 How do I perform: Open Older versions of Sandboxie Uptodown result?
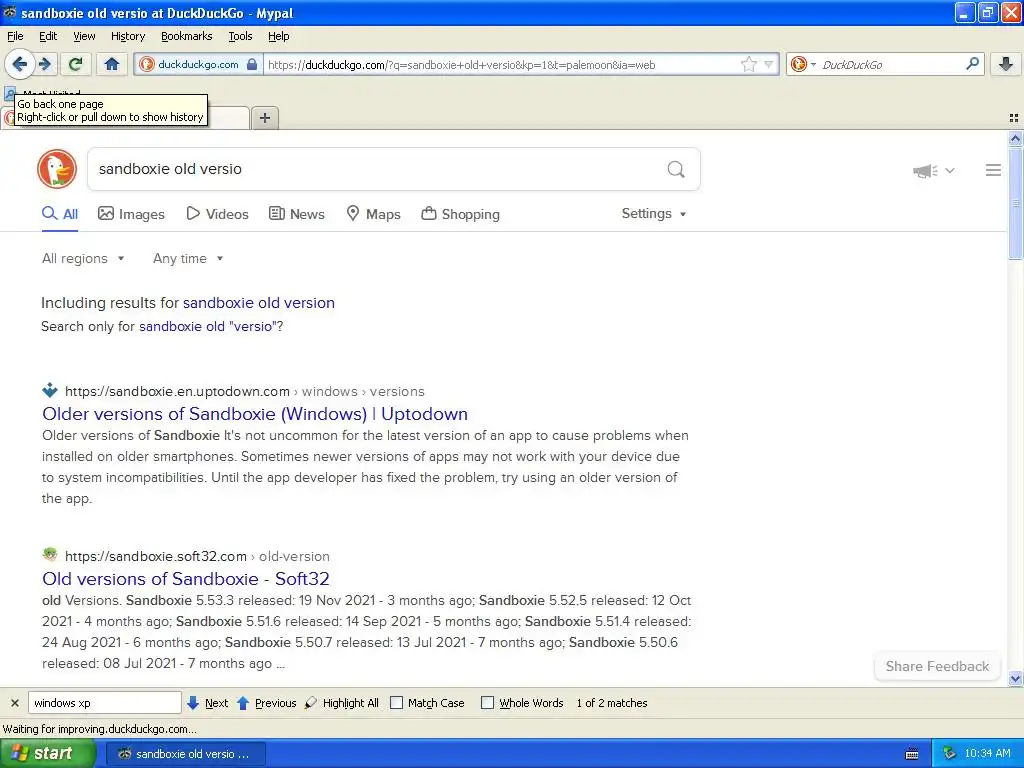pos(255,414)
